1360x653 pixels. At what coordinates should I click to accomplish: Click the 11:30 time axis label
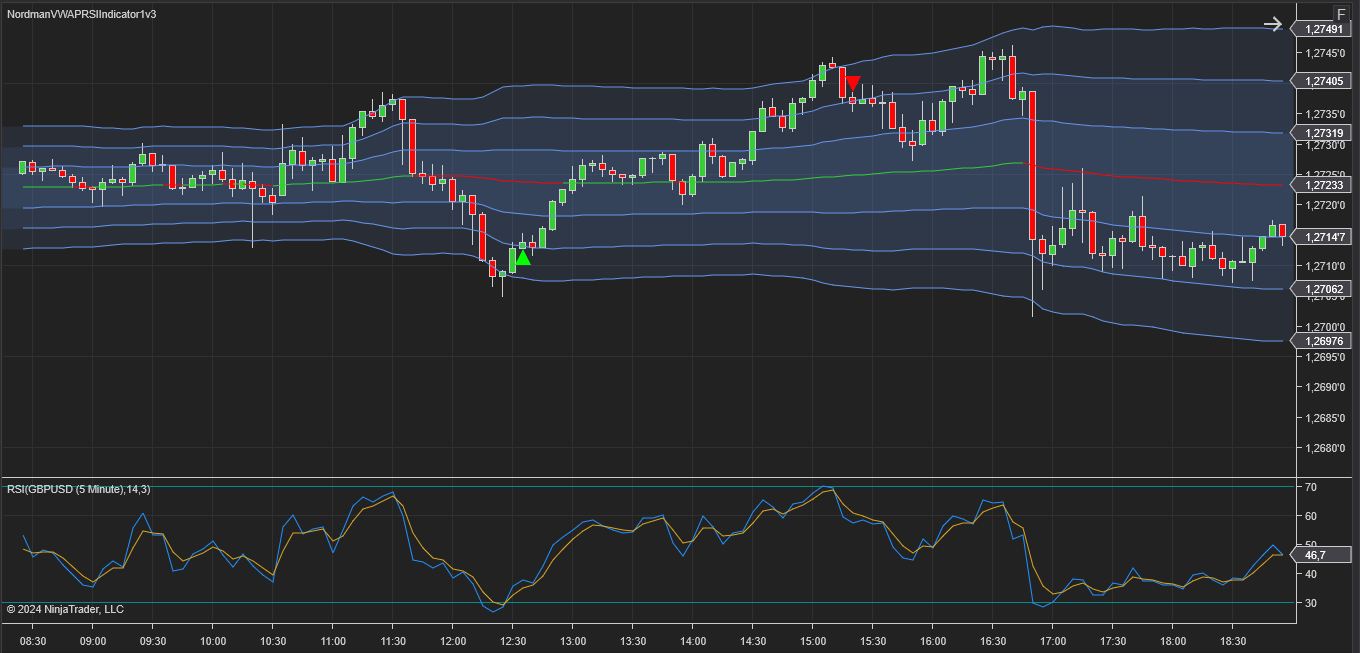tap(393, 641)
